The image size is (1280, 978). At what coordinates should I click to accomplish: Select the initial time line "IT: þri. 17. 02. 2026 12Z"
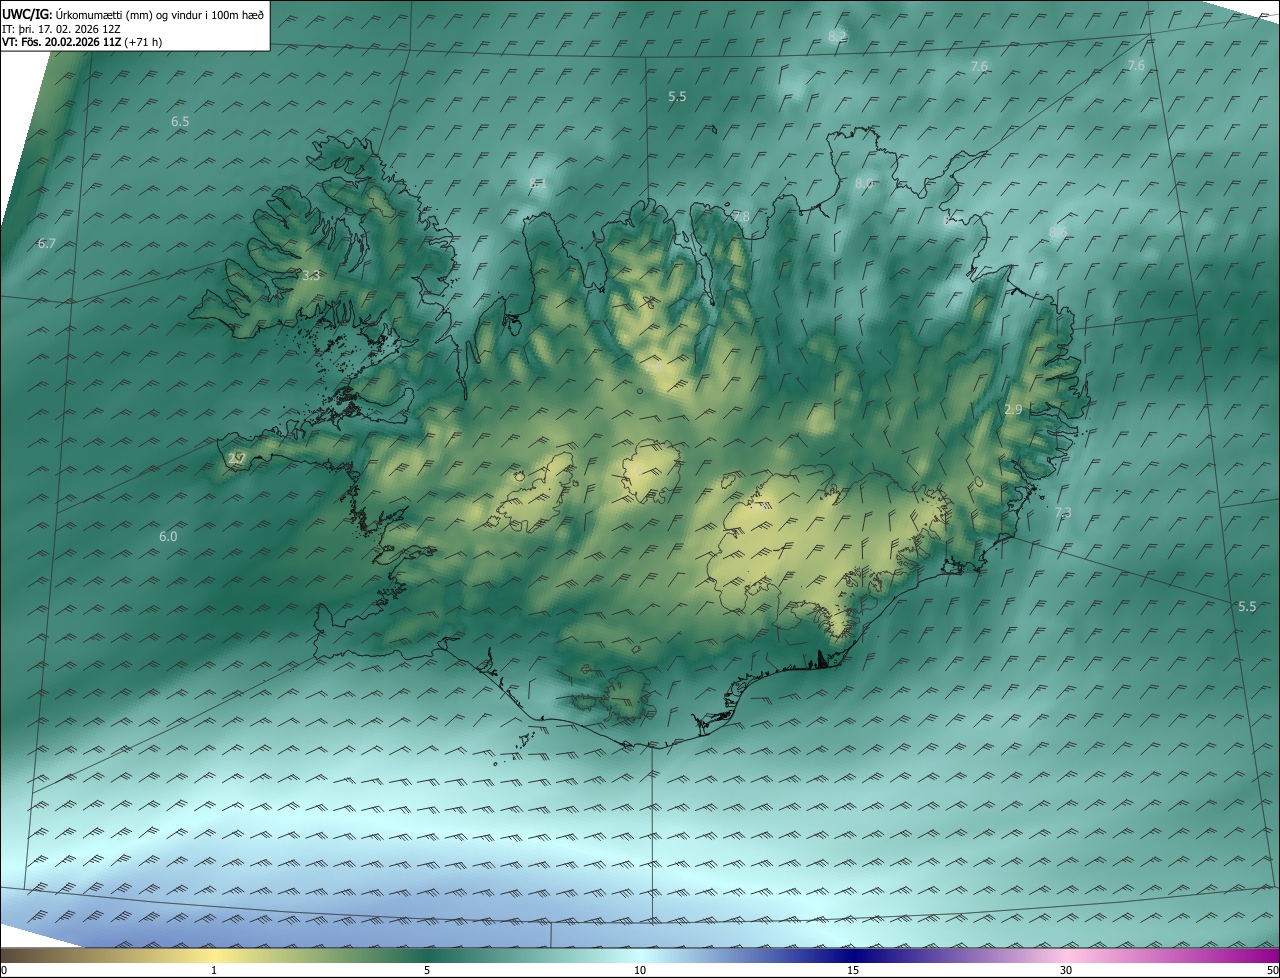(62, 28)
